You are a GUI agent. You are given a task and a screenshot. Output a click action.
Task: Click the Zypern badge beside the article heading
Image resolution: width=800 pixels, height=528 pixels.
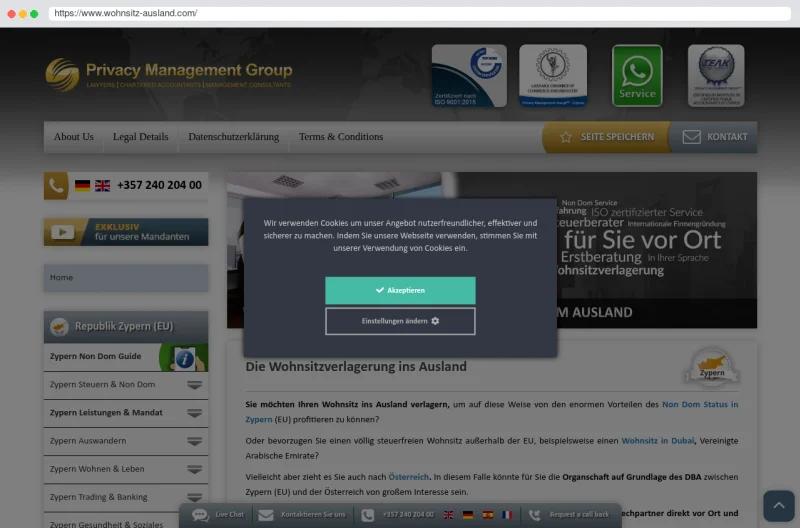click(712, 366)
